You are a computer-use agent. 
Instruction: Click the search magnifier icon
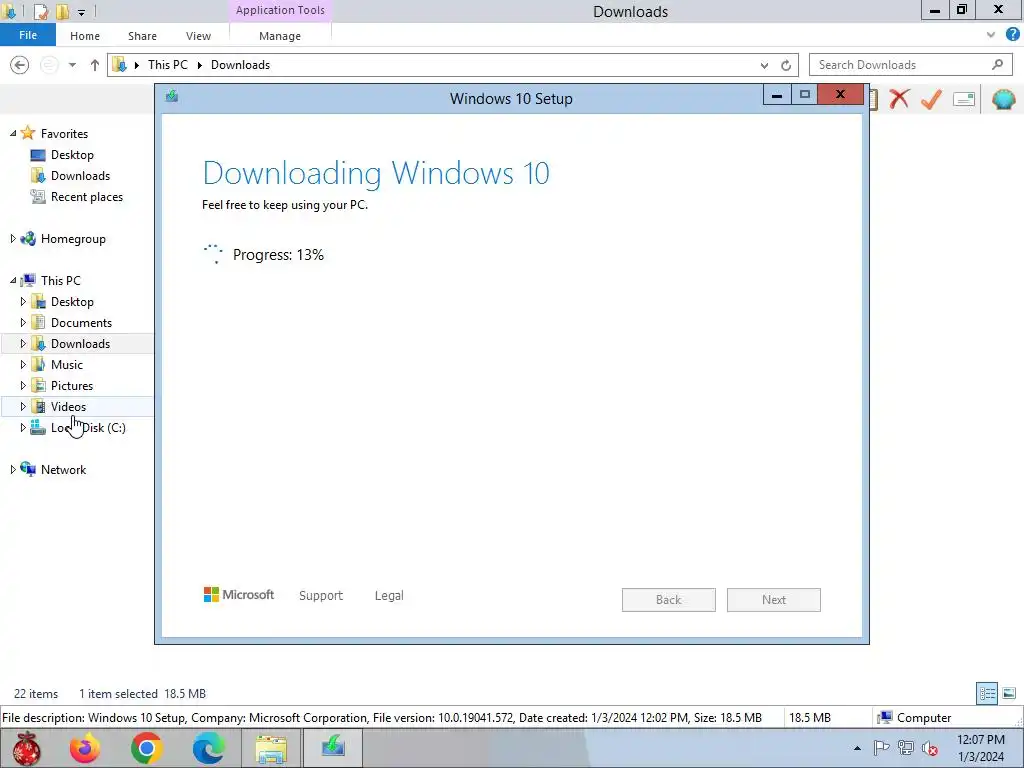point(997,64)
